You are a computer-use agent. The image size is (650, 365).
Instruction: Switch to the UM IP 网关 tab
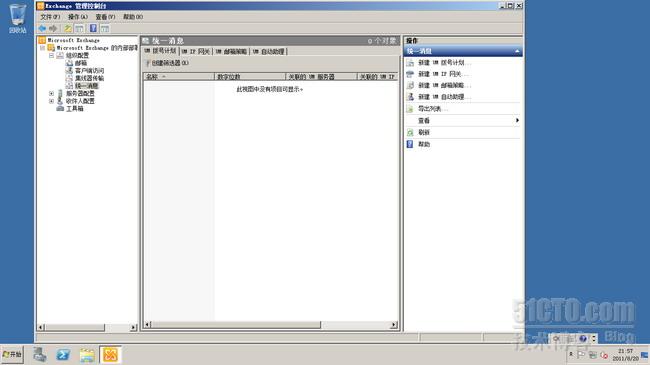coord(196,51)
